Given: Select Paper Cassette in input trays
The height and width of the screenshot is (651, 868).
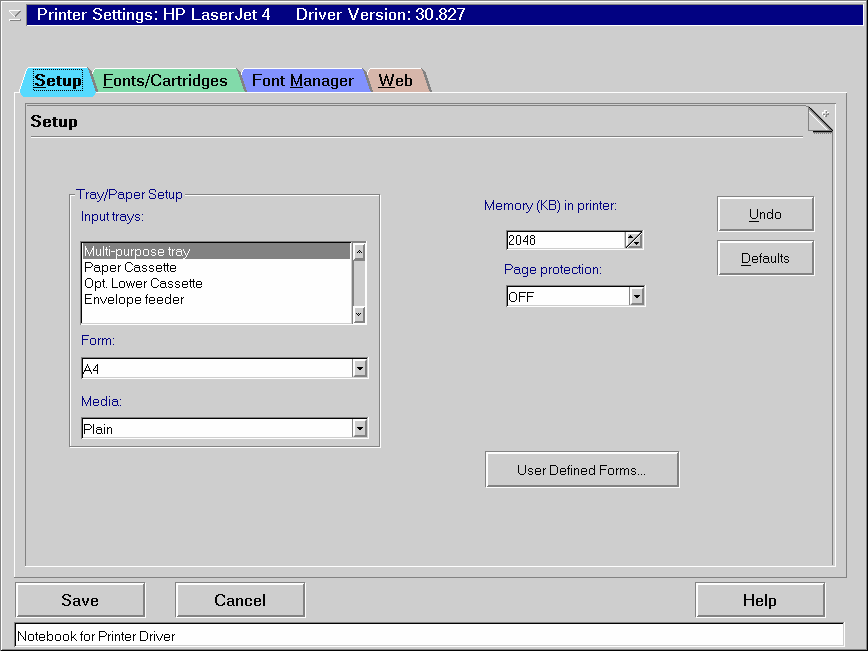Looking at the screenshot, I should pos(216,267).
